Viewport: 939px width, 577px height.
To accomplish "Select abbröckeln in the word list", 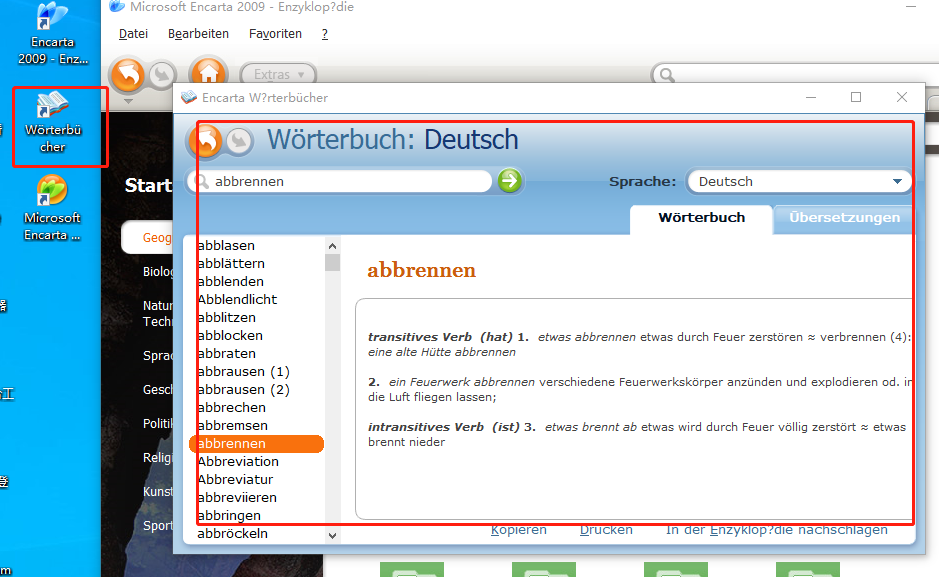I will coord(232,533).
